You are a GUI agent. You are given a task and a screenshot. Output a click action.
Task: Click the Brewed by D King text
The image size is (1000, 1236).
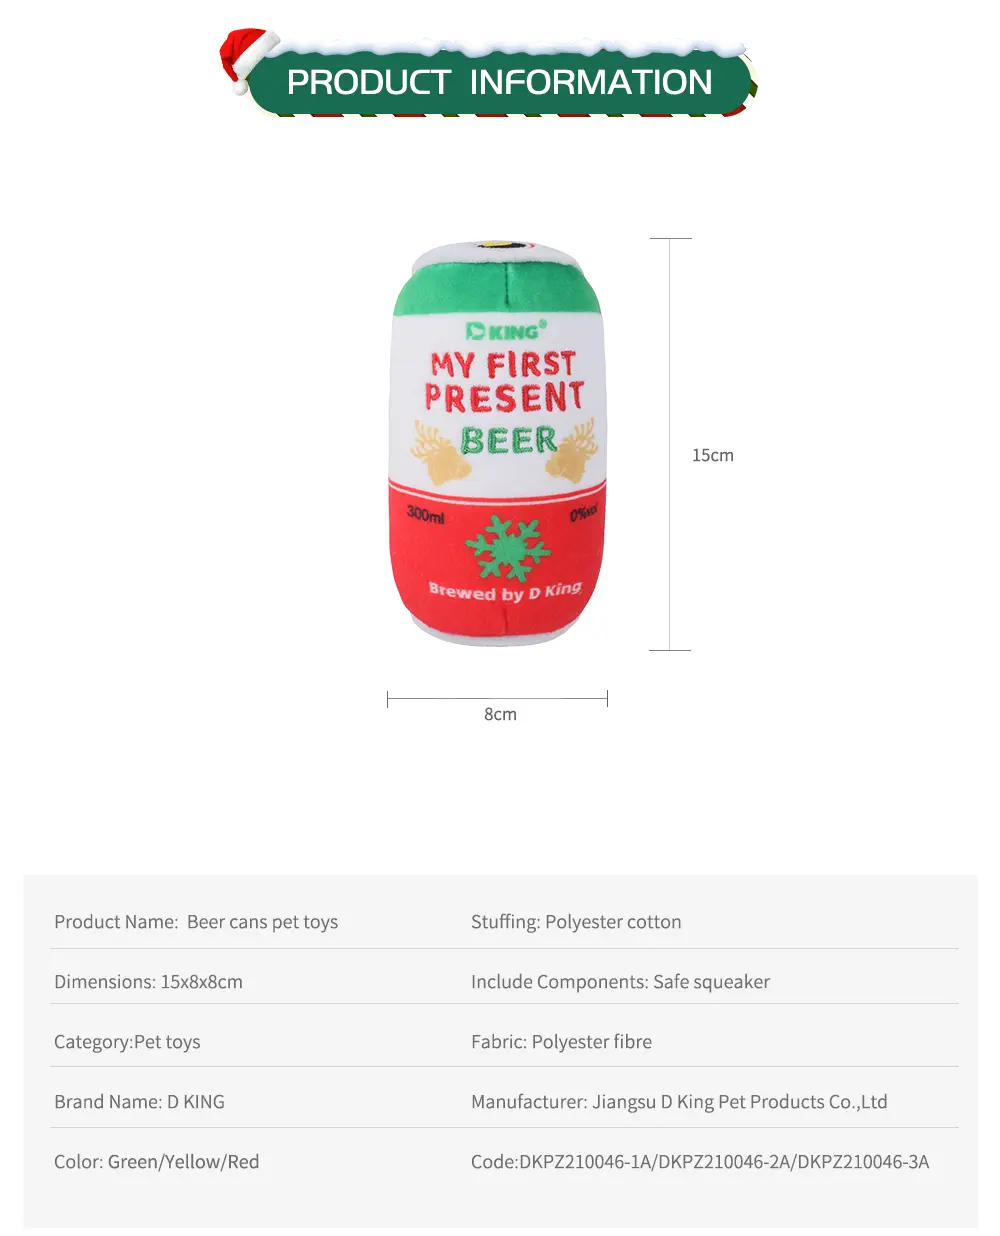pyautogui.click(x=505, y=590)
